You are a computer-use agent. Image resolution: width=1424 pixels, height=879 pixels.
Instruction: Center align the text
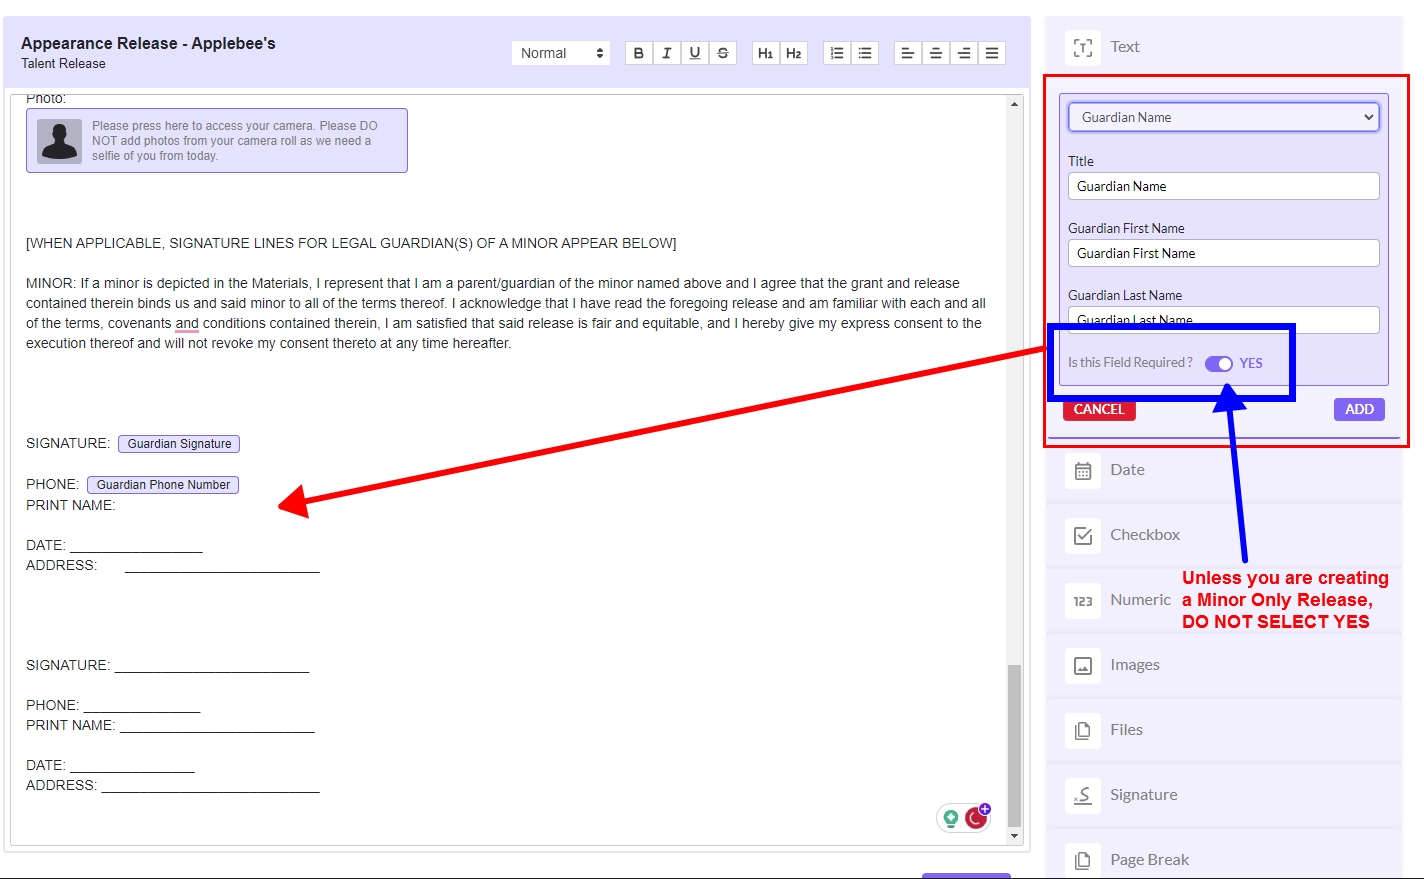coord(935,53)
